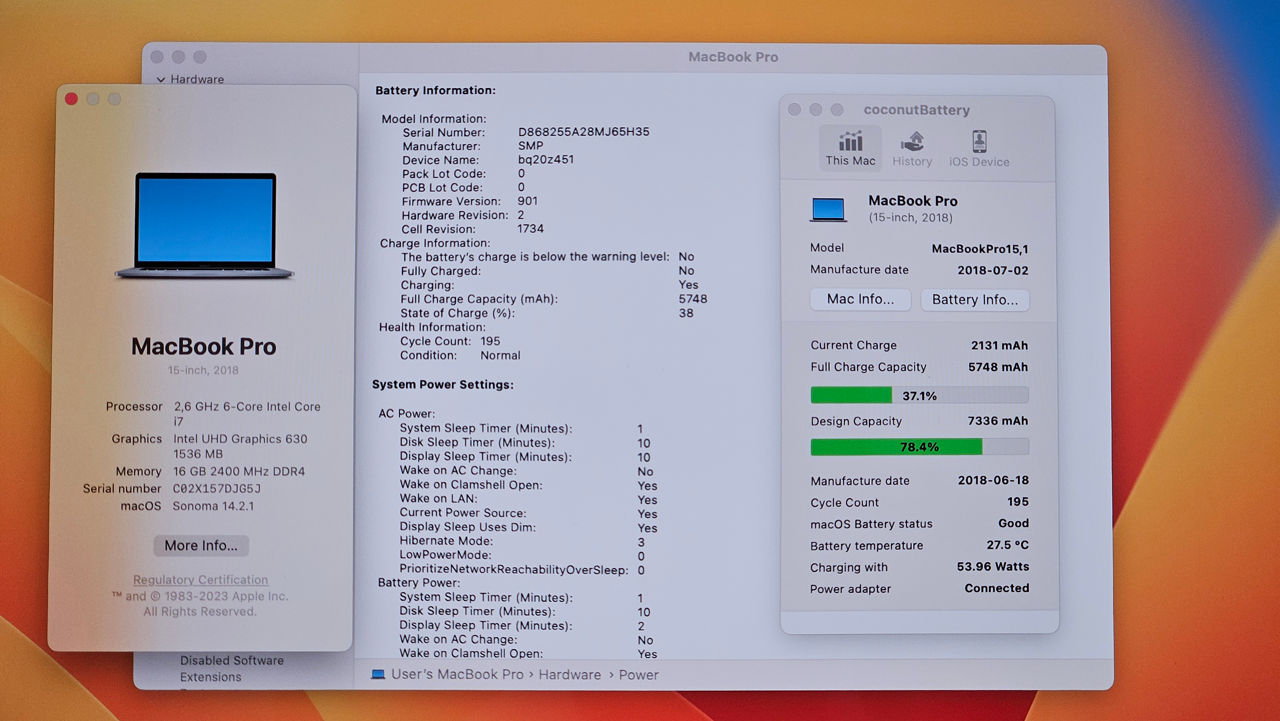1280x721 pixels.
Task: Select the This Mac tab in coconutBattery
Action: 851,148
